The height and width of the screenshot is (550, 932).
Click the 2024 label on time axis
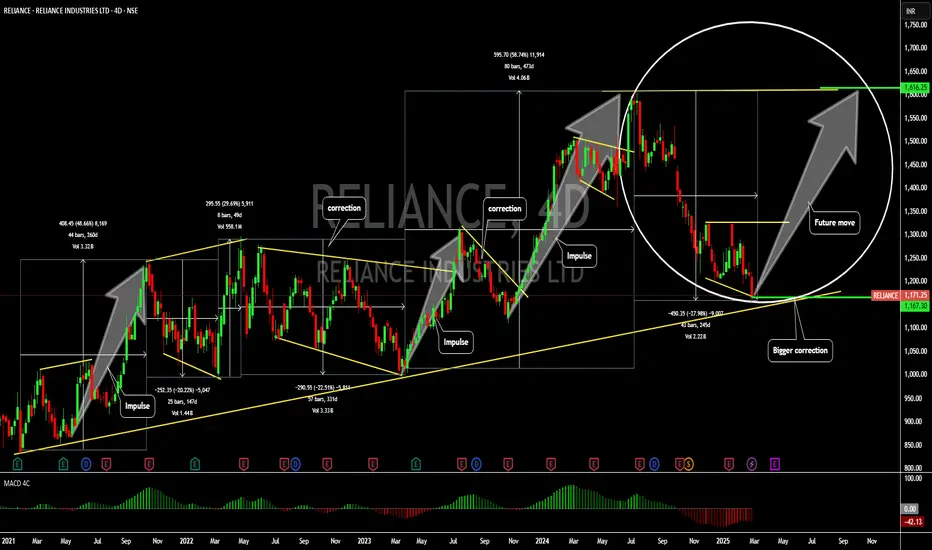[542, 541]
